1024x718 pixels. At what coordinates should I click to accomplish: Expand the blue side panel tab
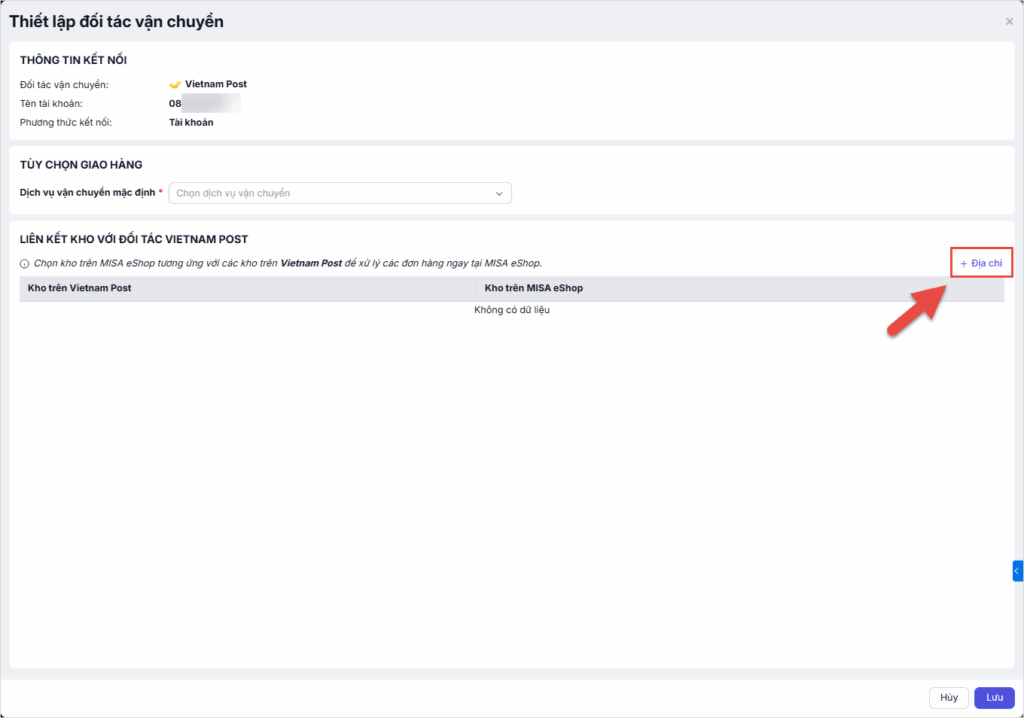pos(1017,571)
